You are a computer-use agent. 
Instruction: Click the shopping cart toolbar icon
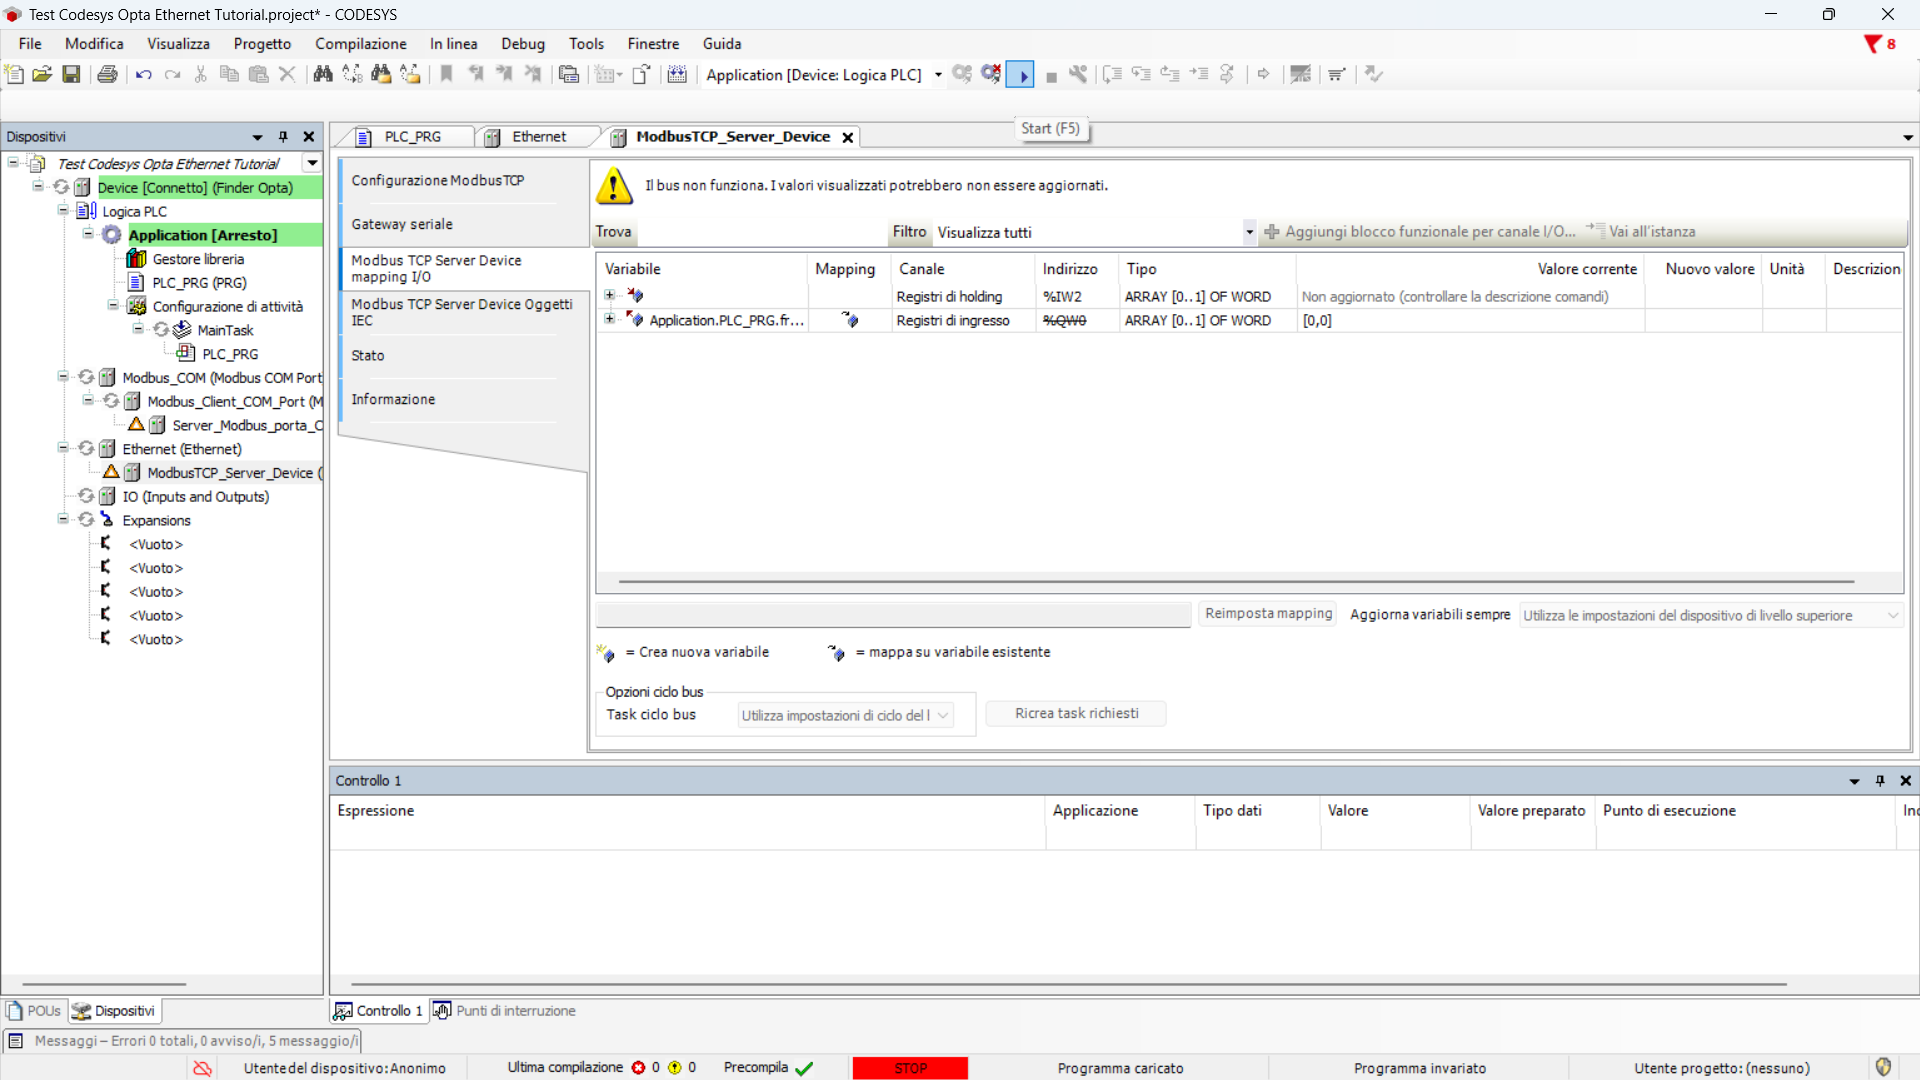click(x=1336, y=74)
